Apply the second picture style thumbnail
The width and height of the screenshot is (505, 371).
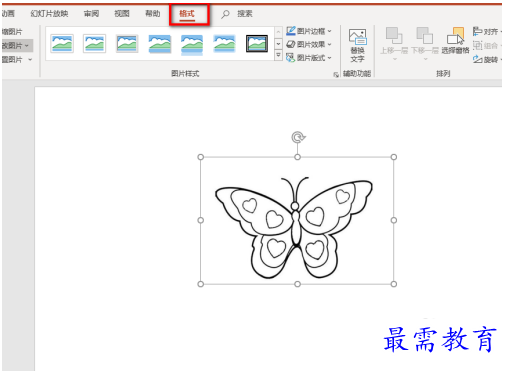click(x=94, y=44)
